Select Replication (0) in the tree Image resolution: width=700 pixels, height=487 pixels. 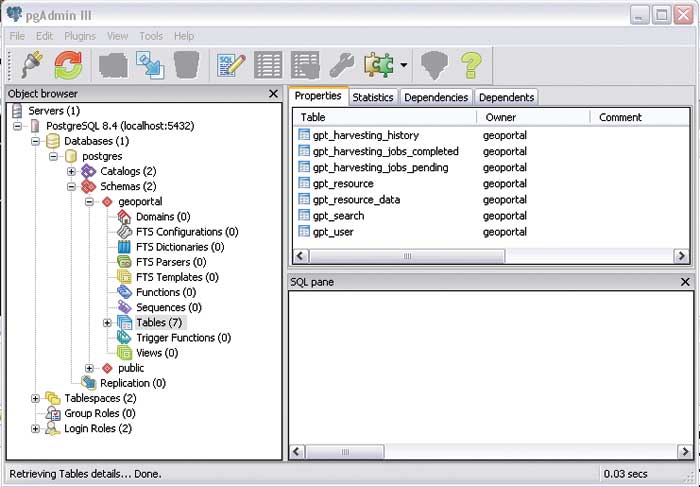click(x=133, y=383)
